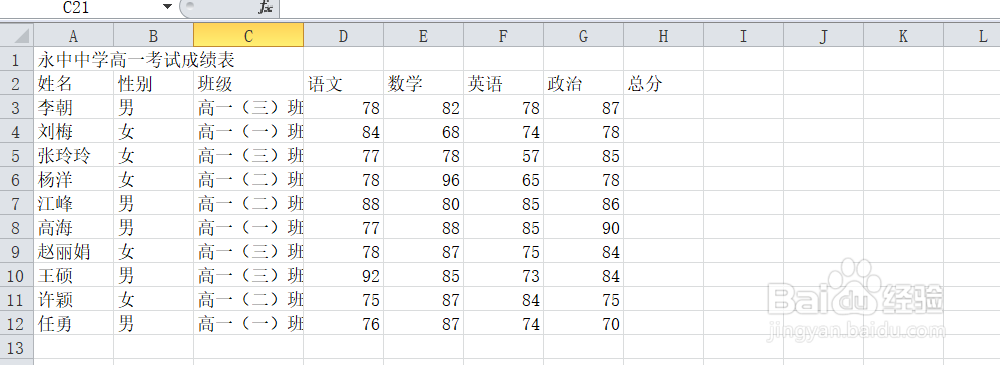Click the 语文 column header cell
1000x365 pixels.
[x=344, y=83]
